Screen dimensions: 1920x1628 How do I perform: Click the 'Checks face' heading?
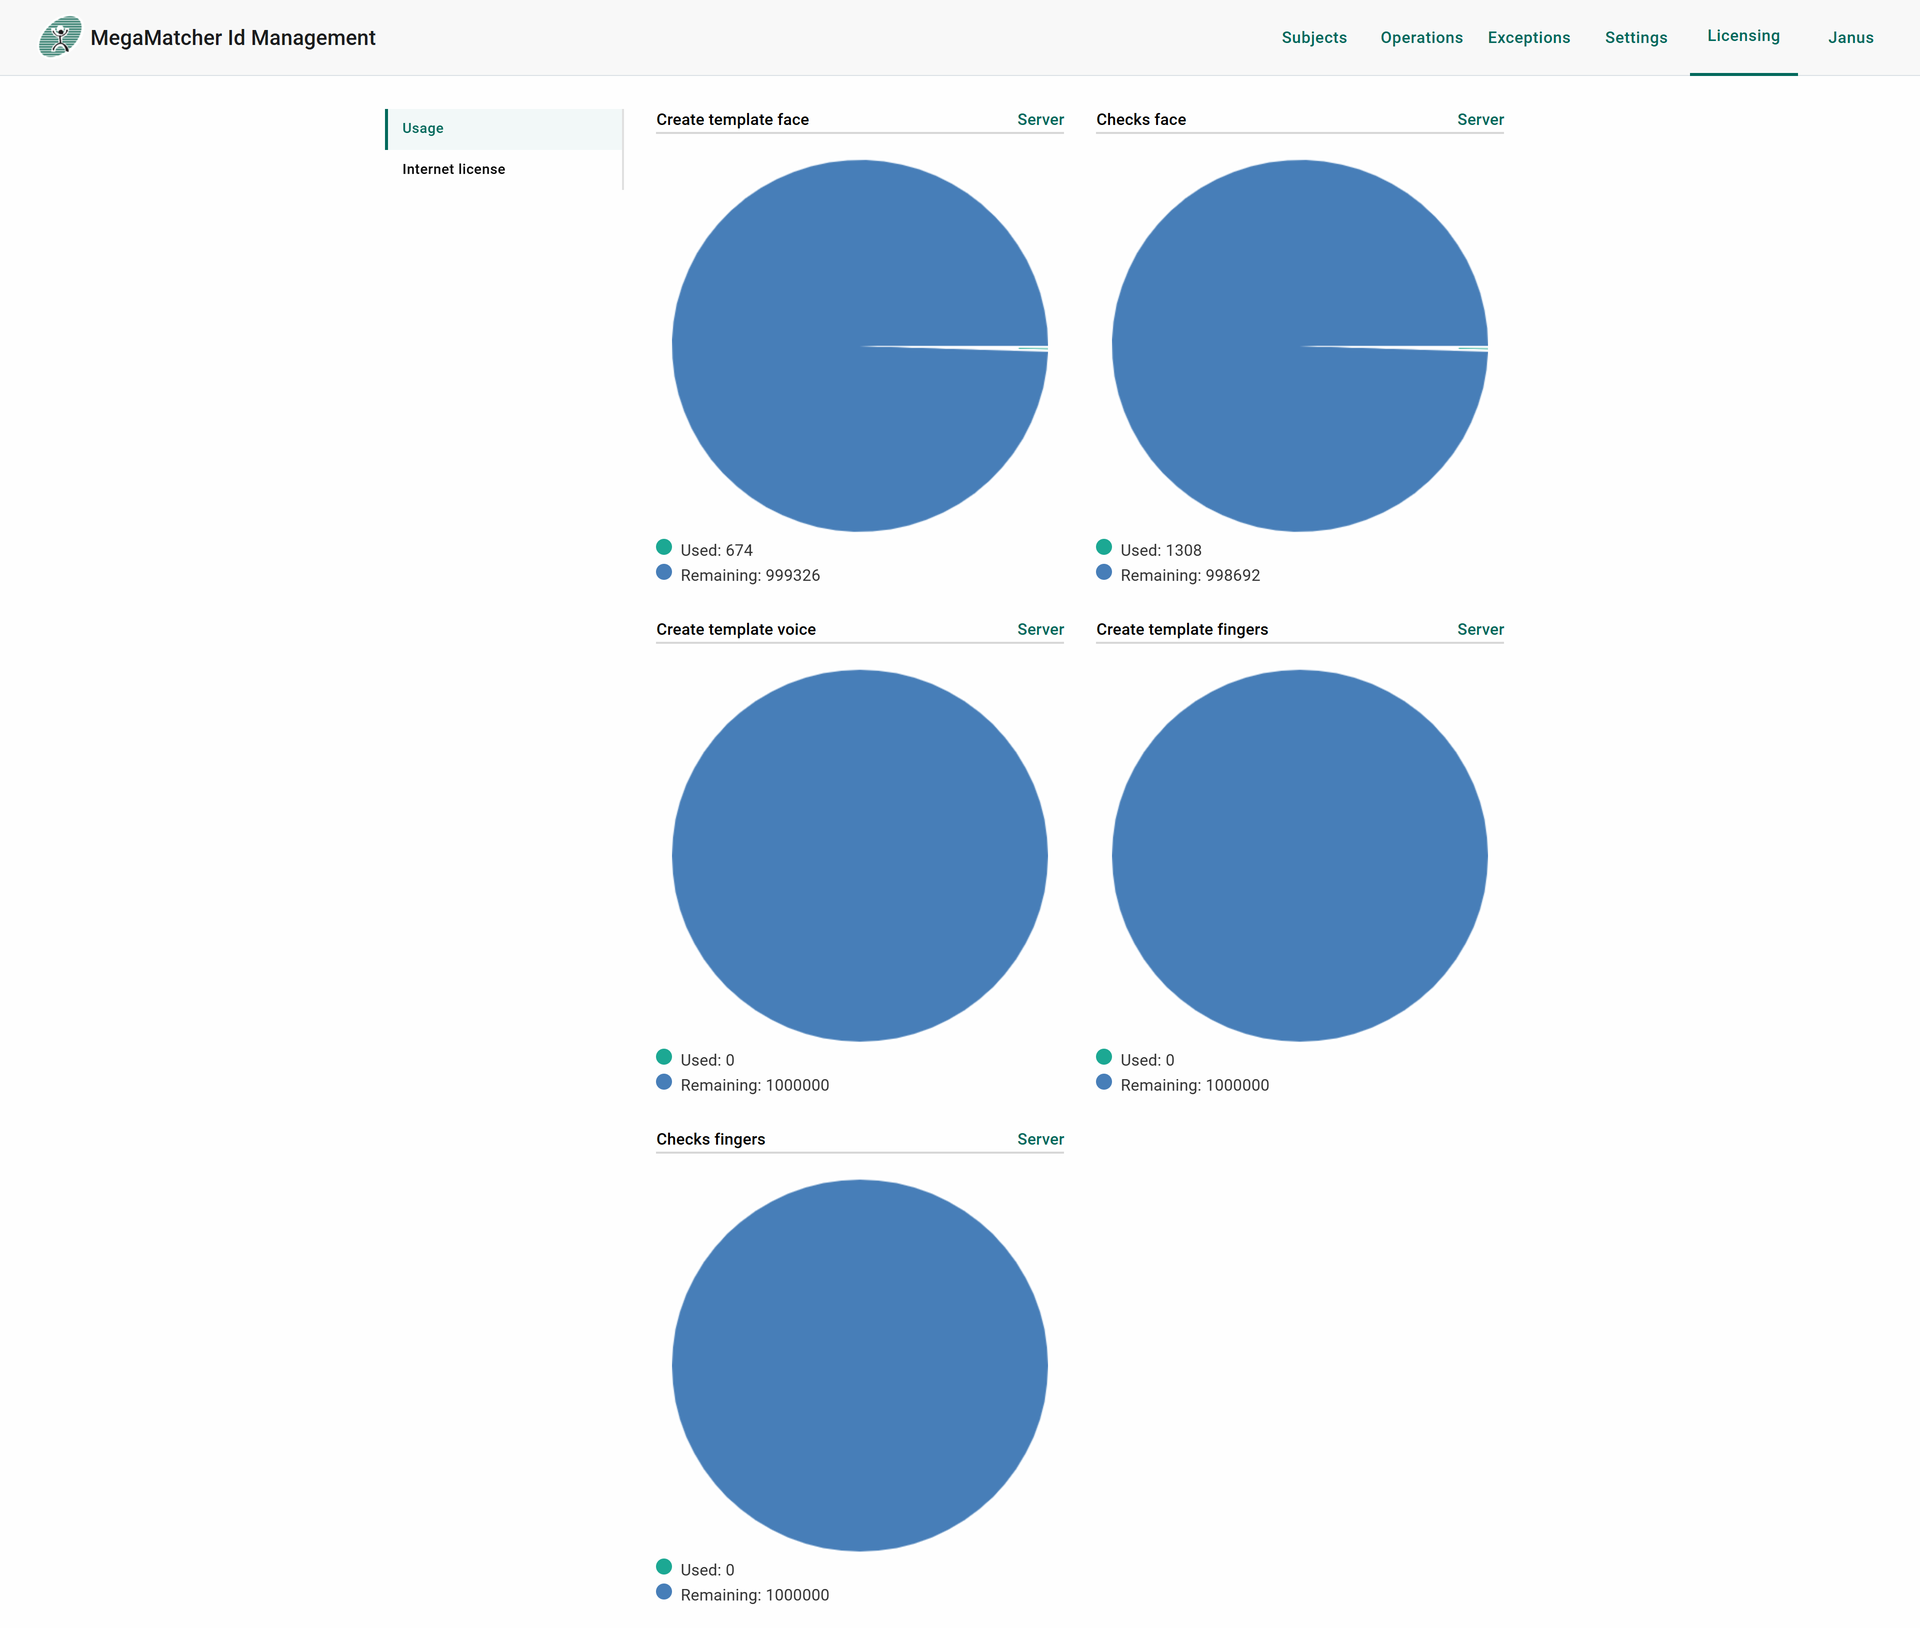pos(1141,120)
